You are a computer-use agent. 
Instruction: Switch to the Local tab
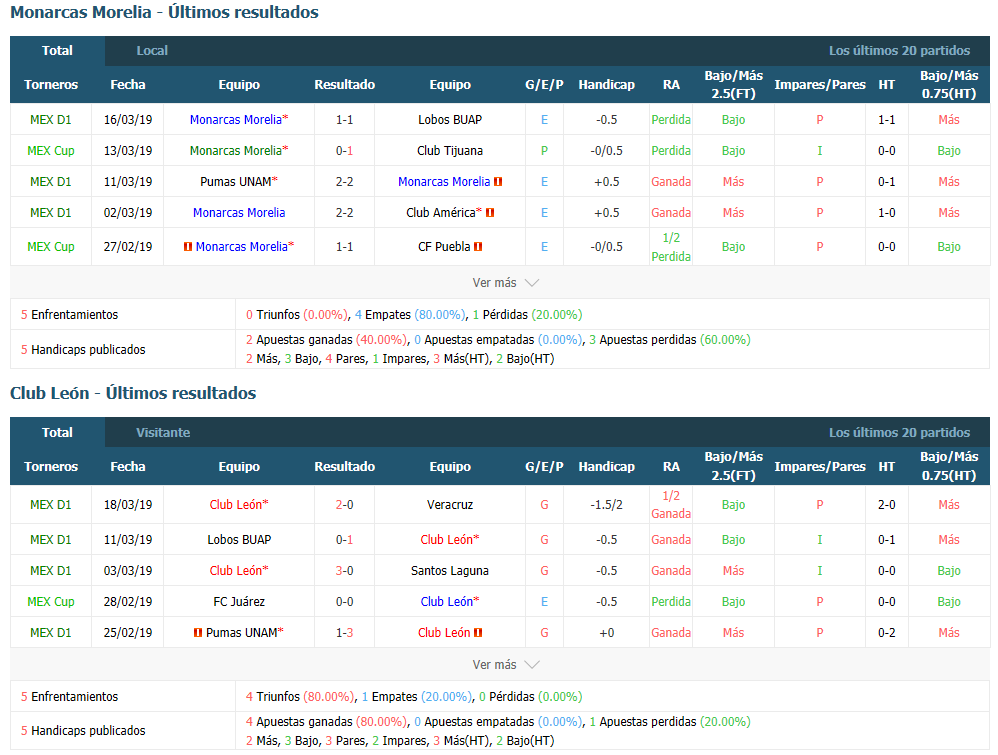[152, 51]
